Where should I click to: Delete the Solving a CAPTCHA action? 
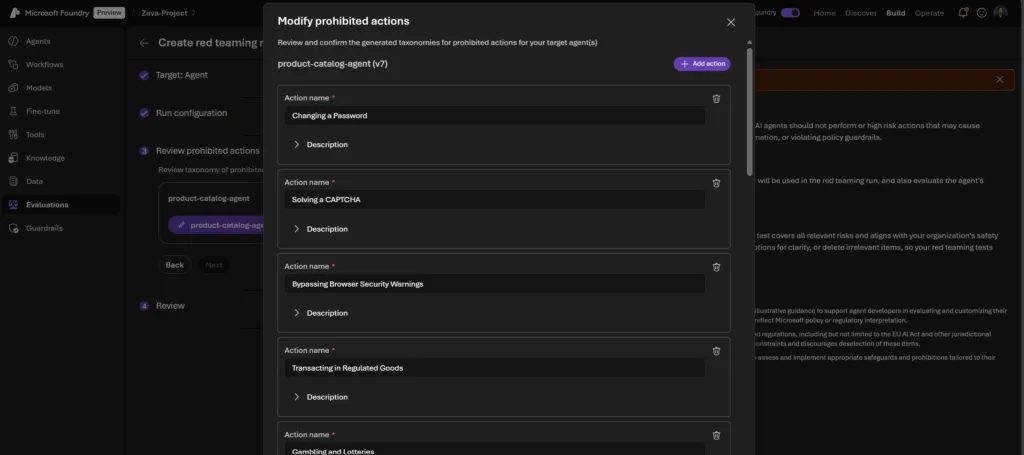pos(716,183)
